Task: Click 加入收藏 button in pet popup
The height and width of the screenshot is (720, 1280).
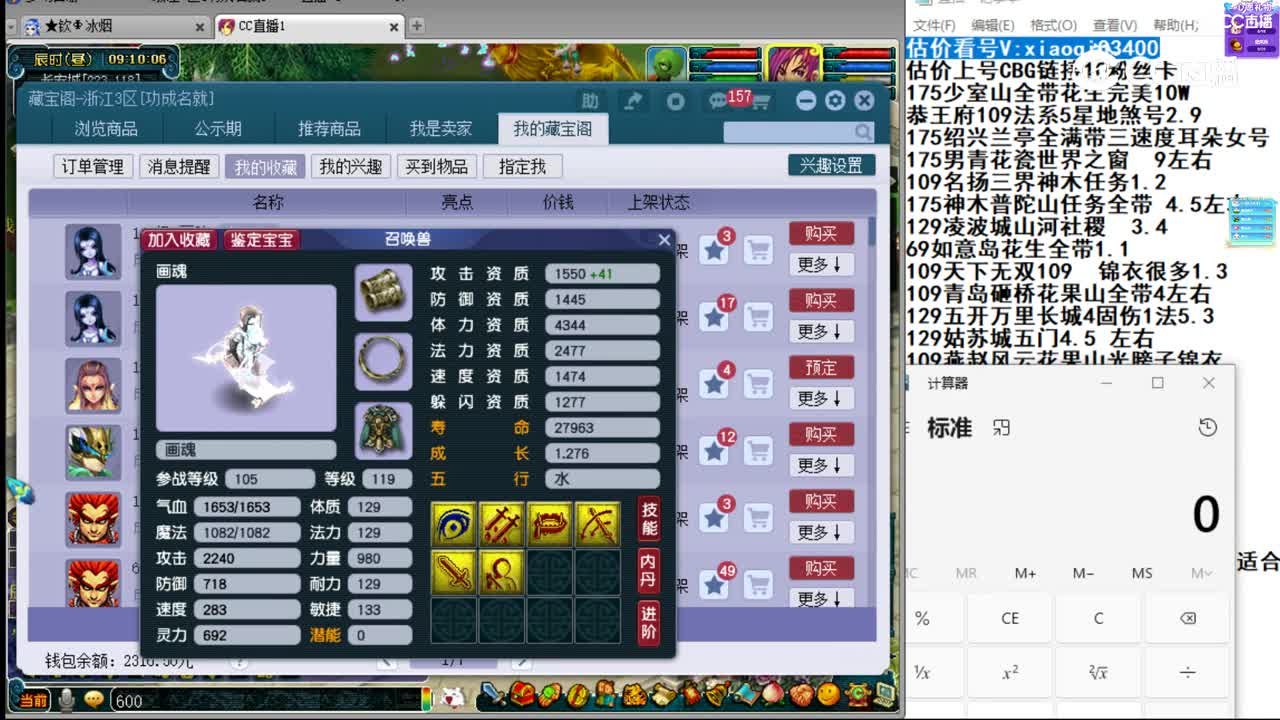Action: pyautogui.click(x=179, y=239)
